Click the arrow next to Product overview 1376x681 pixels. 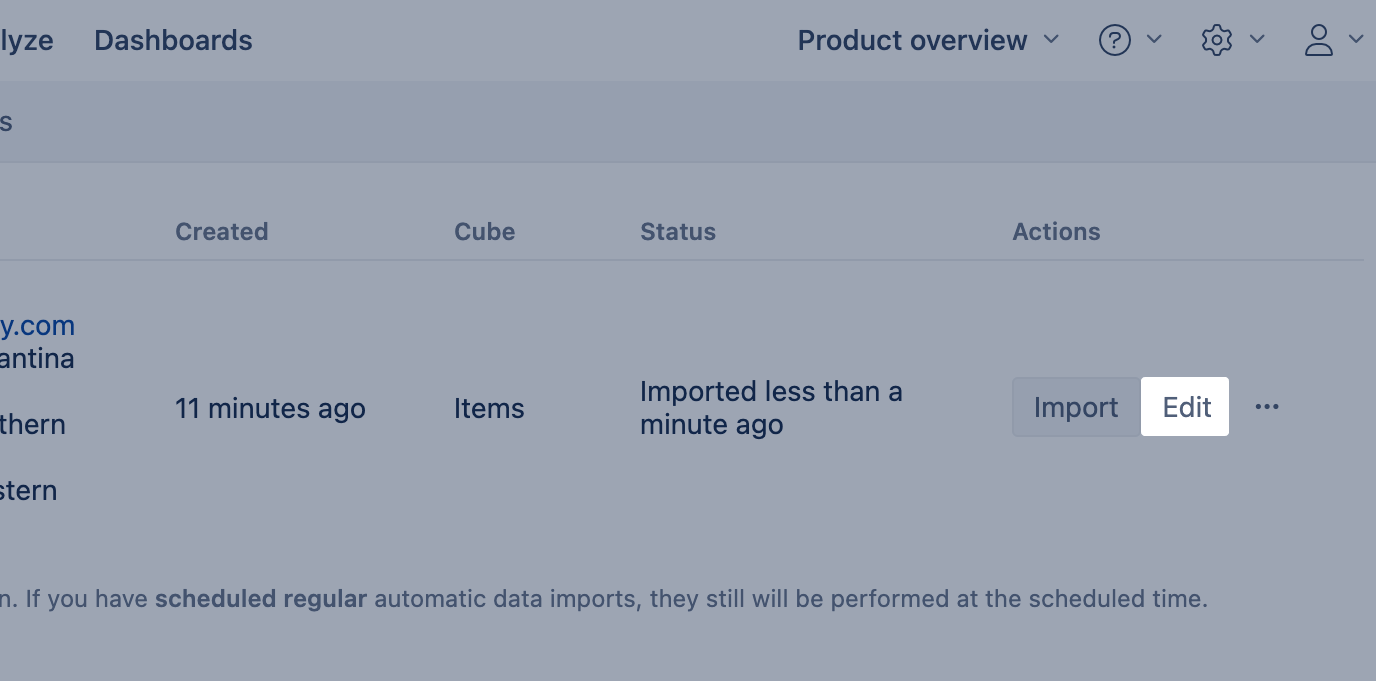[x=1051, y=39]
